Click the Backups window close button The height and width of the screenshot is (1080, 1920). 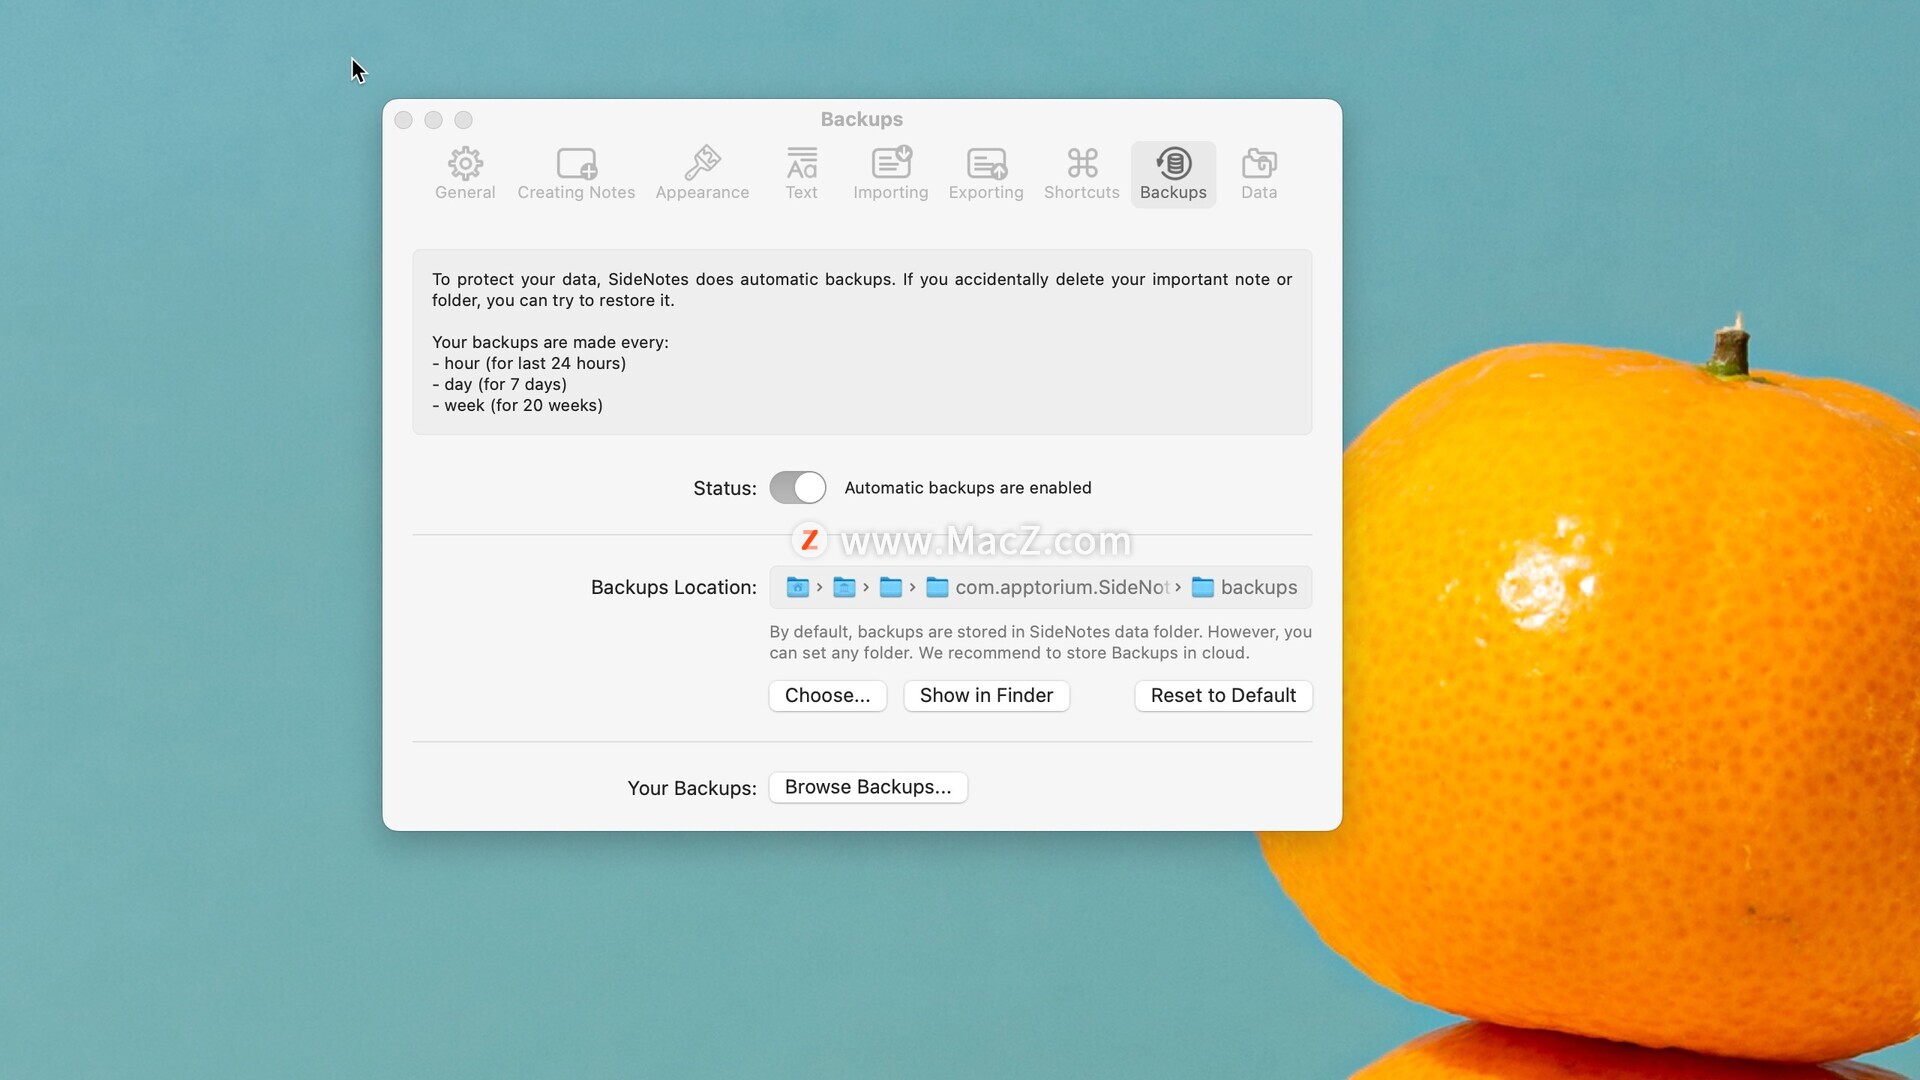(404, 120)
